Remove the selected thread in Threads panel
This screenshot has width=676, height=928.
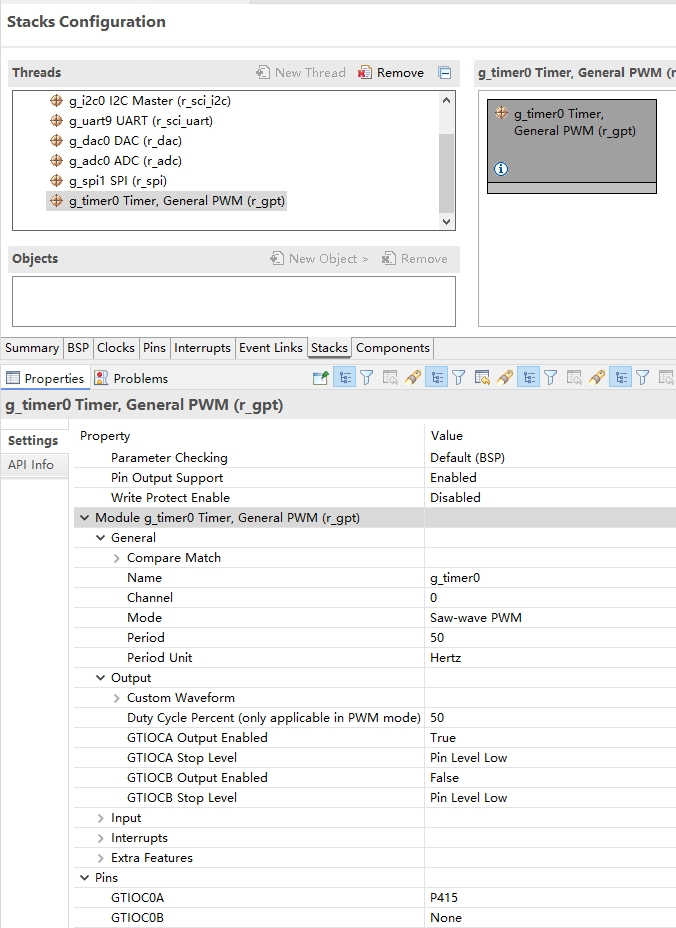(391, 73)
